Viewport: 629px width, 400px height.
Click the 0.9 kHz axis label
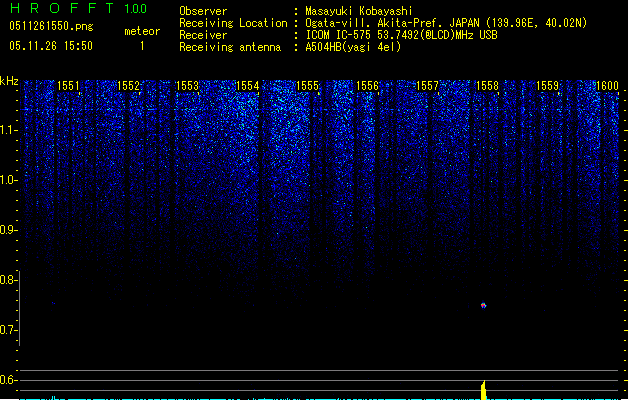tap(8, 230)
